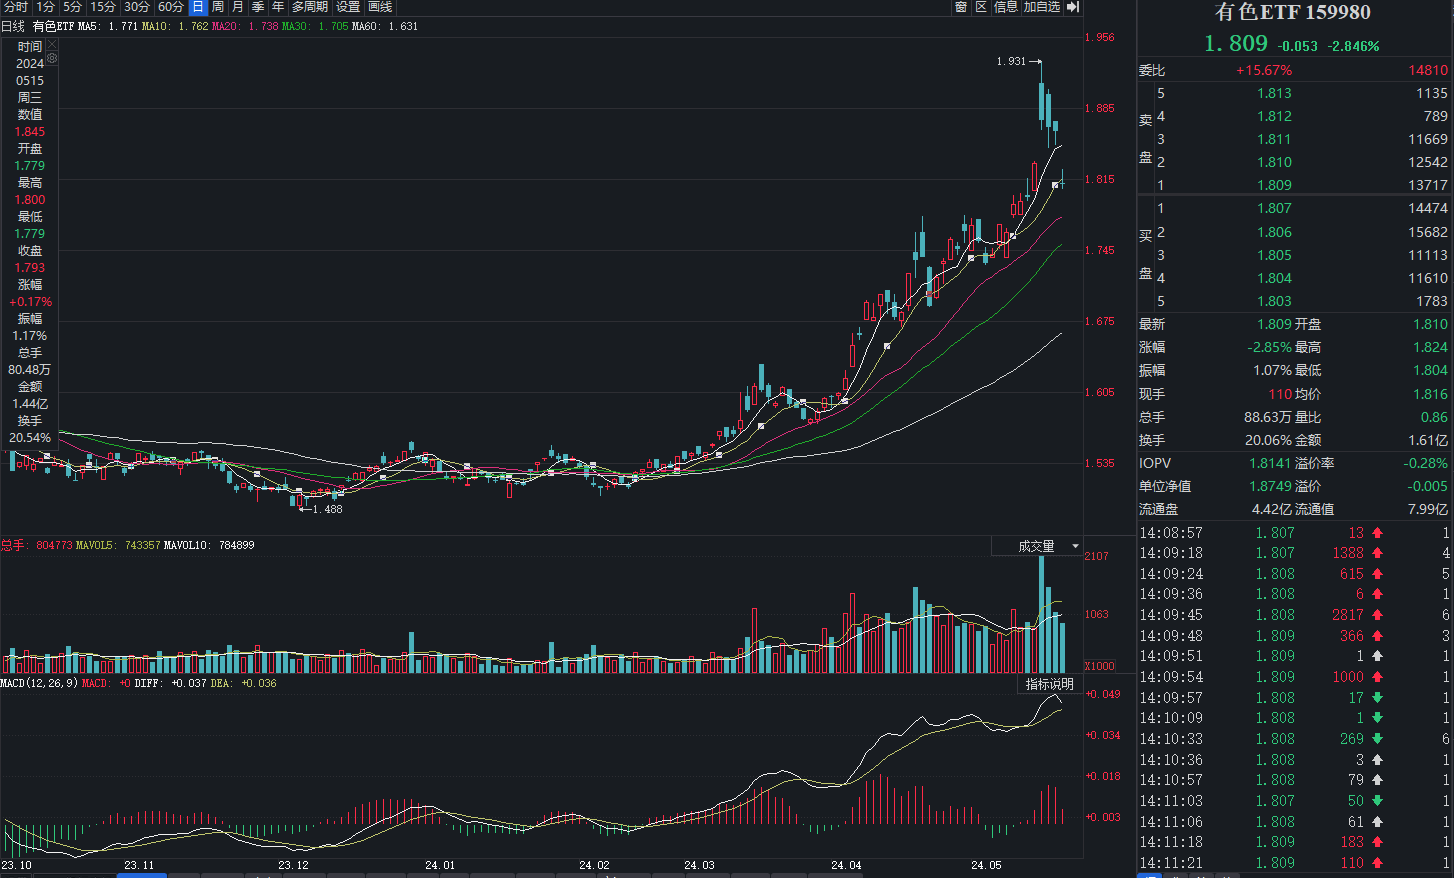Screen dimensions: 1454x878
Task: Click 1.885 price axis label
Action: click(x=1100, y=108)
